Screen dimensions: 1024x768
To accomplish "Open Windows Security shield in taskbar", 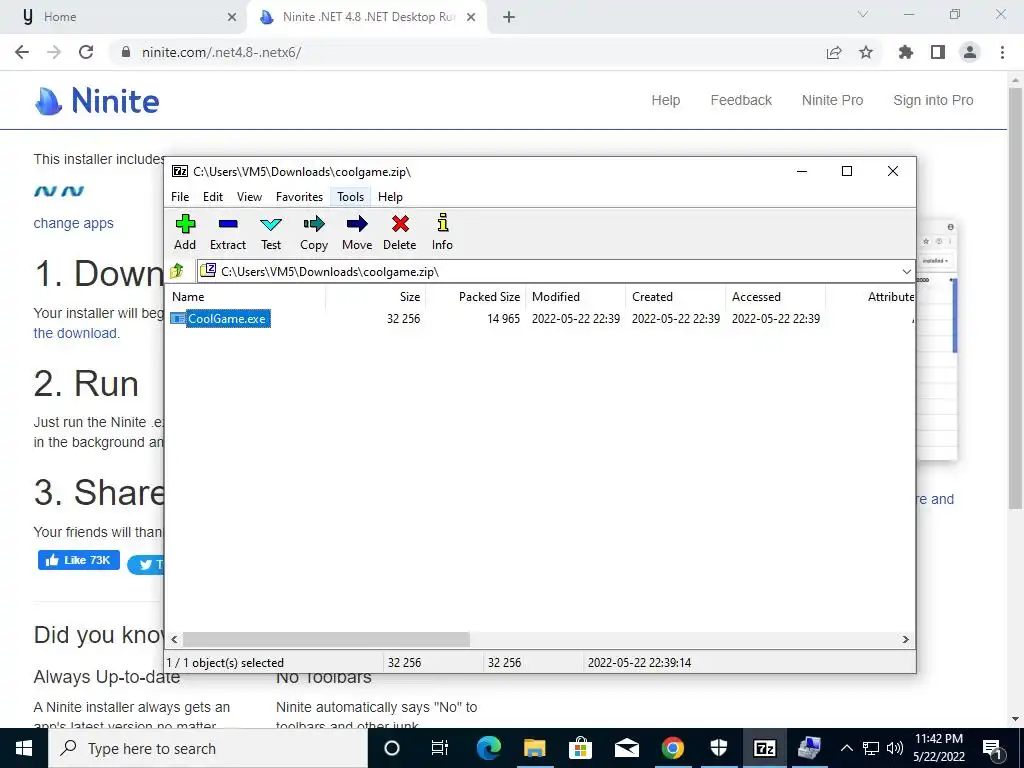I will click(718, 748).
